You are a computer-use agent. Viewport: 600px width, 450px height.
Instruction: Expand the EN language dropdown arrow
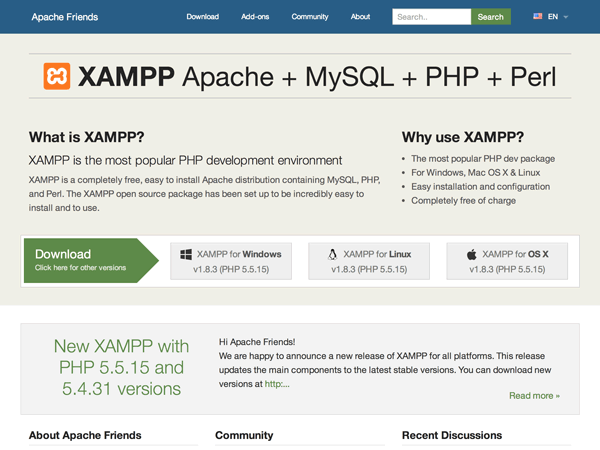(566, 17)
